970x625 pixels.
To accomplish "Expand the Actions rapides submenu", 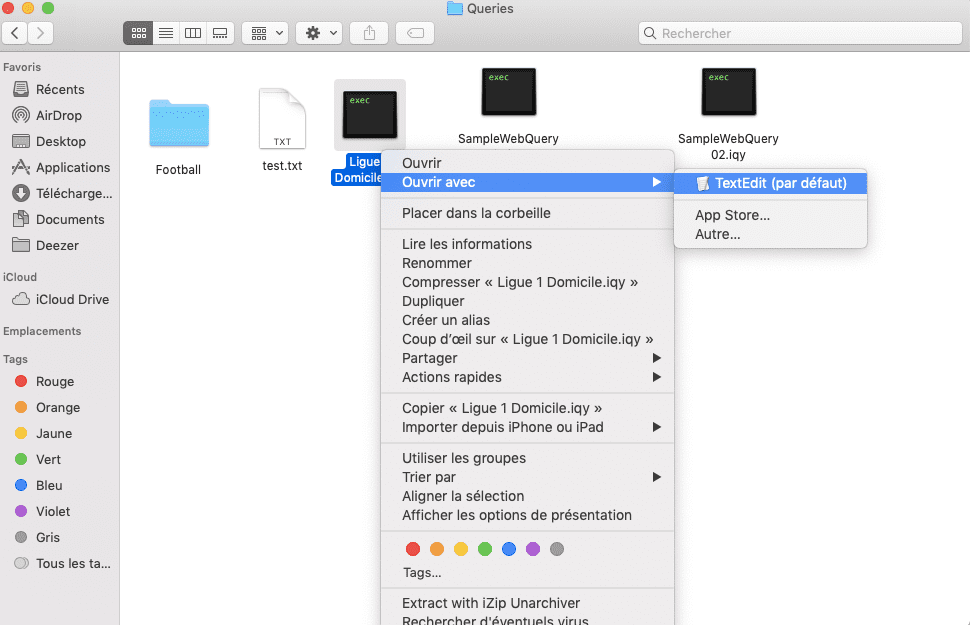I will (527, 377).
